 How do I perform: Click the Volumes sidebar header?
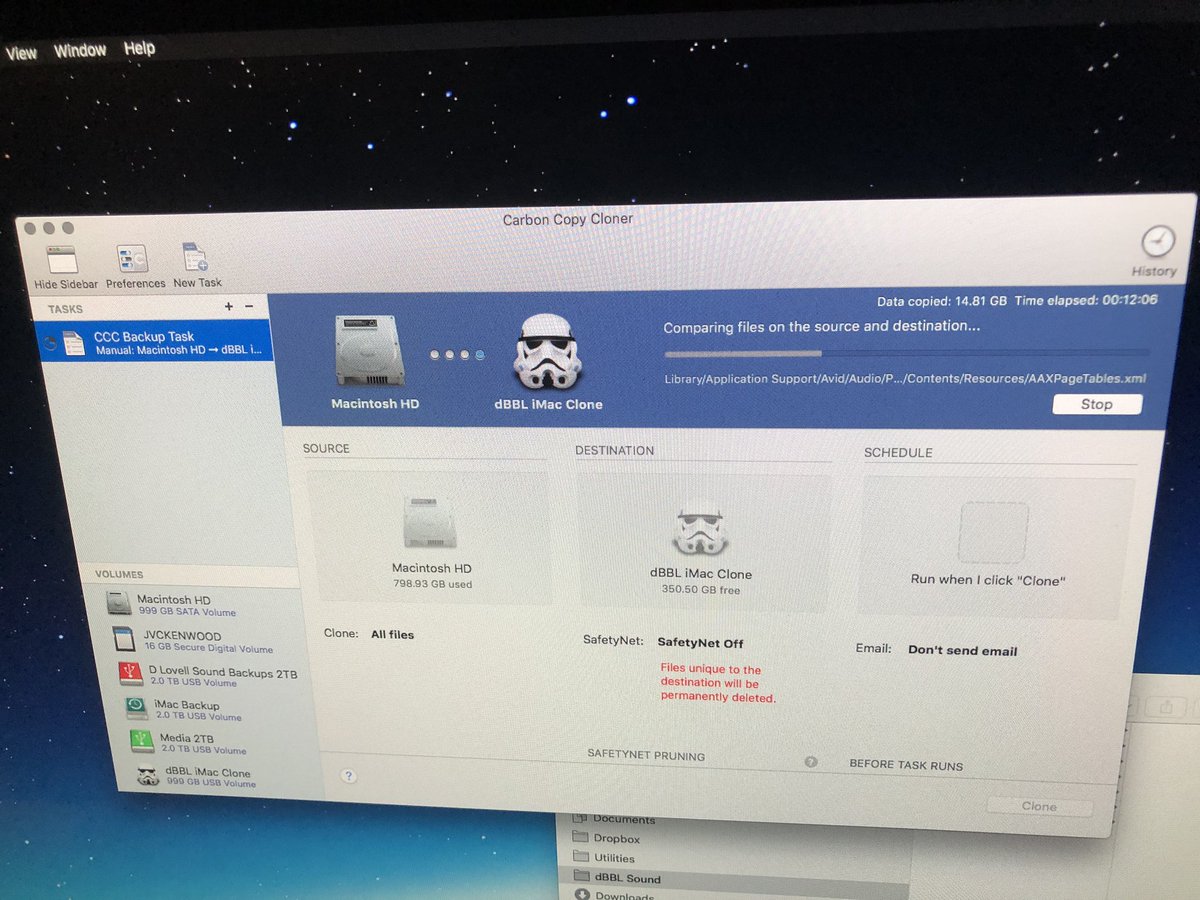click(x=119, y=574)
